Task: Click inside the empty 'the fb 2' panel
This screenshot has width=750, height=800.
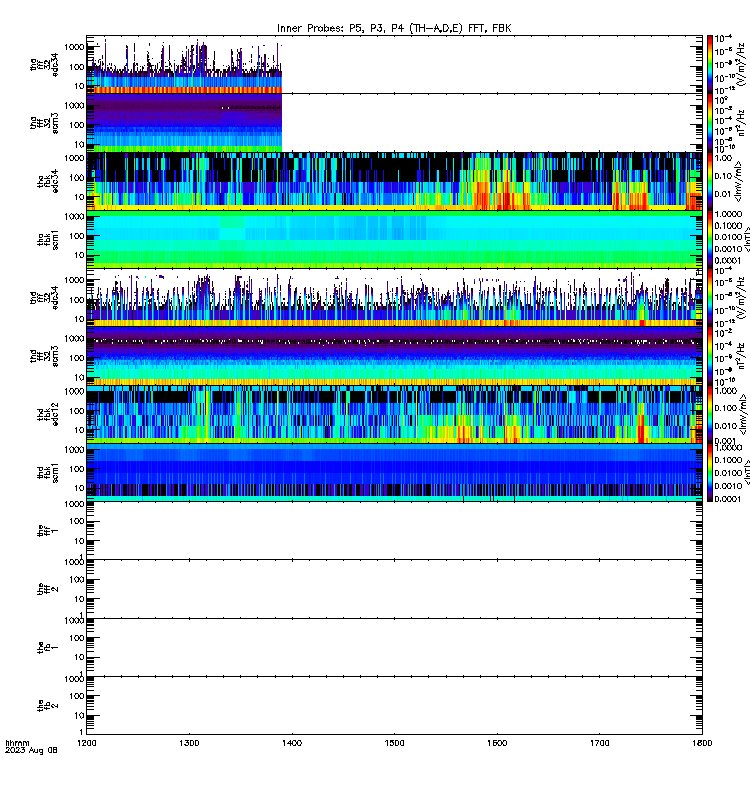Action: [x=394, y=706]
